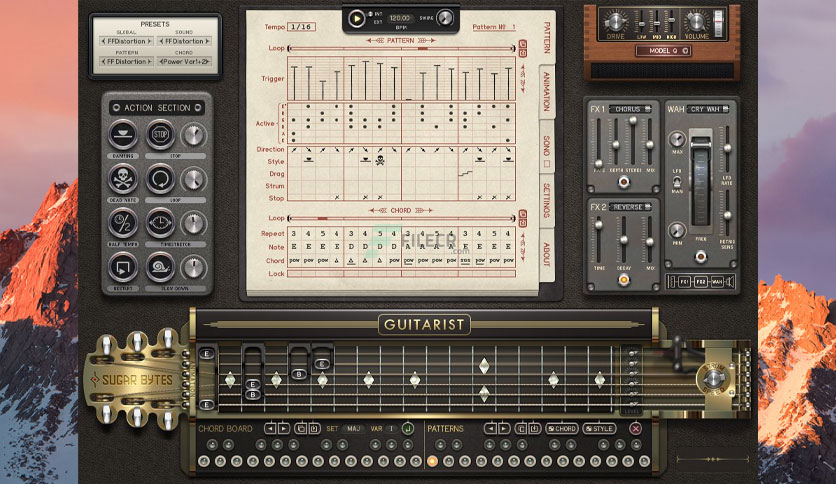This screenshot has height=484, width=836.
Task: Click the FX1 block in routing chain
Action: (685, 281)
